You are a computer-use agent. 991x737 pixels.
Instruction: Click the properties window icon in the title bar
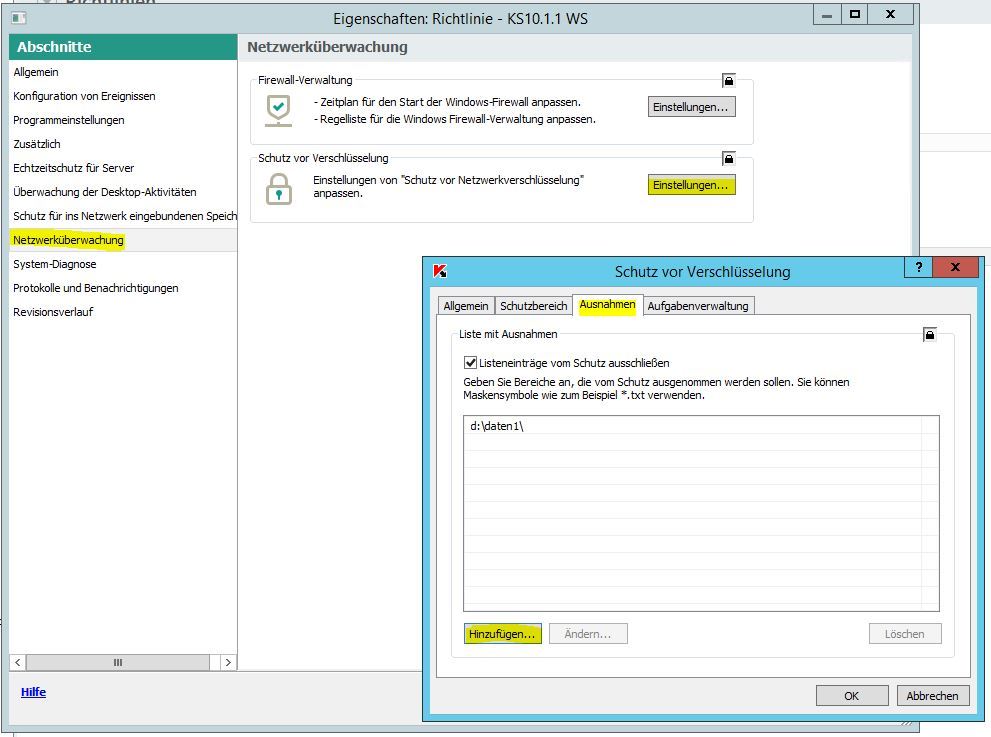coord(19,18)
